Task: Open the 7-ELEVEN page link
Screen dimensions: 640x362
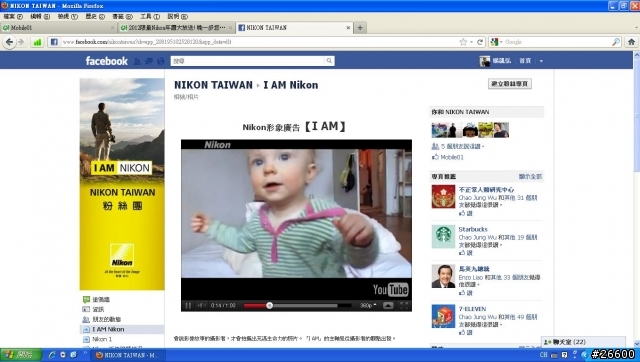Action: tap(472, 309)
